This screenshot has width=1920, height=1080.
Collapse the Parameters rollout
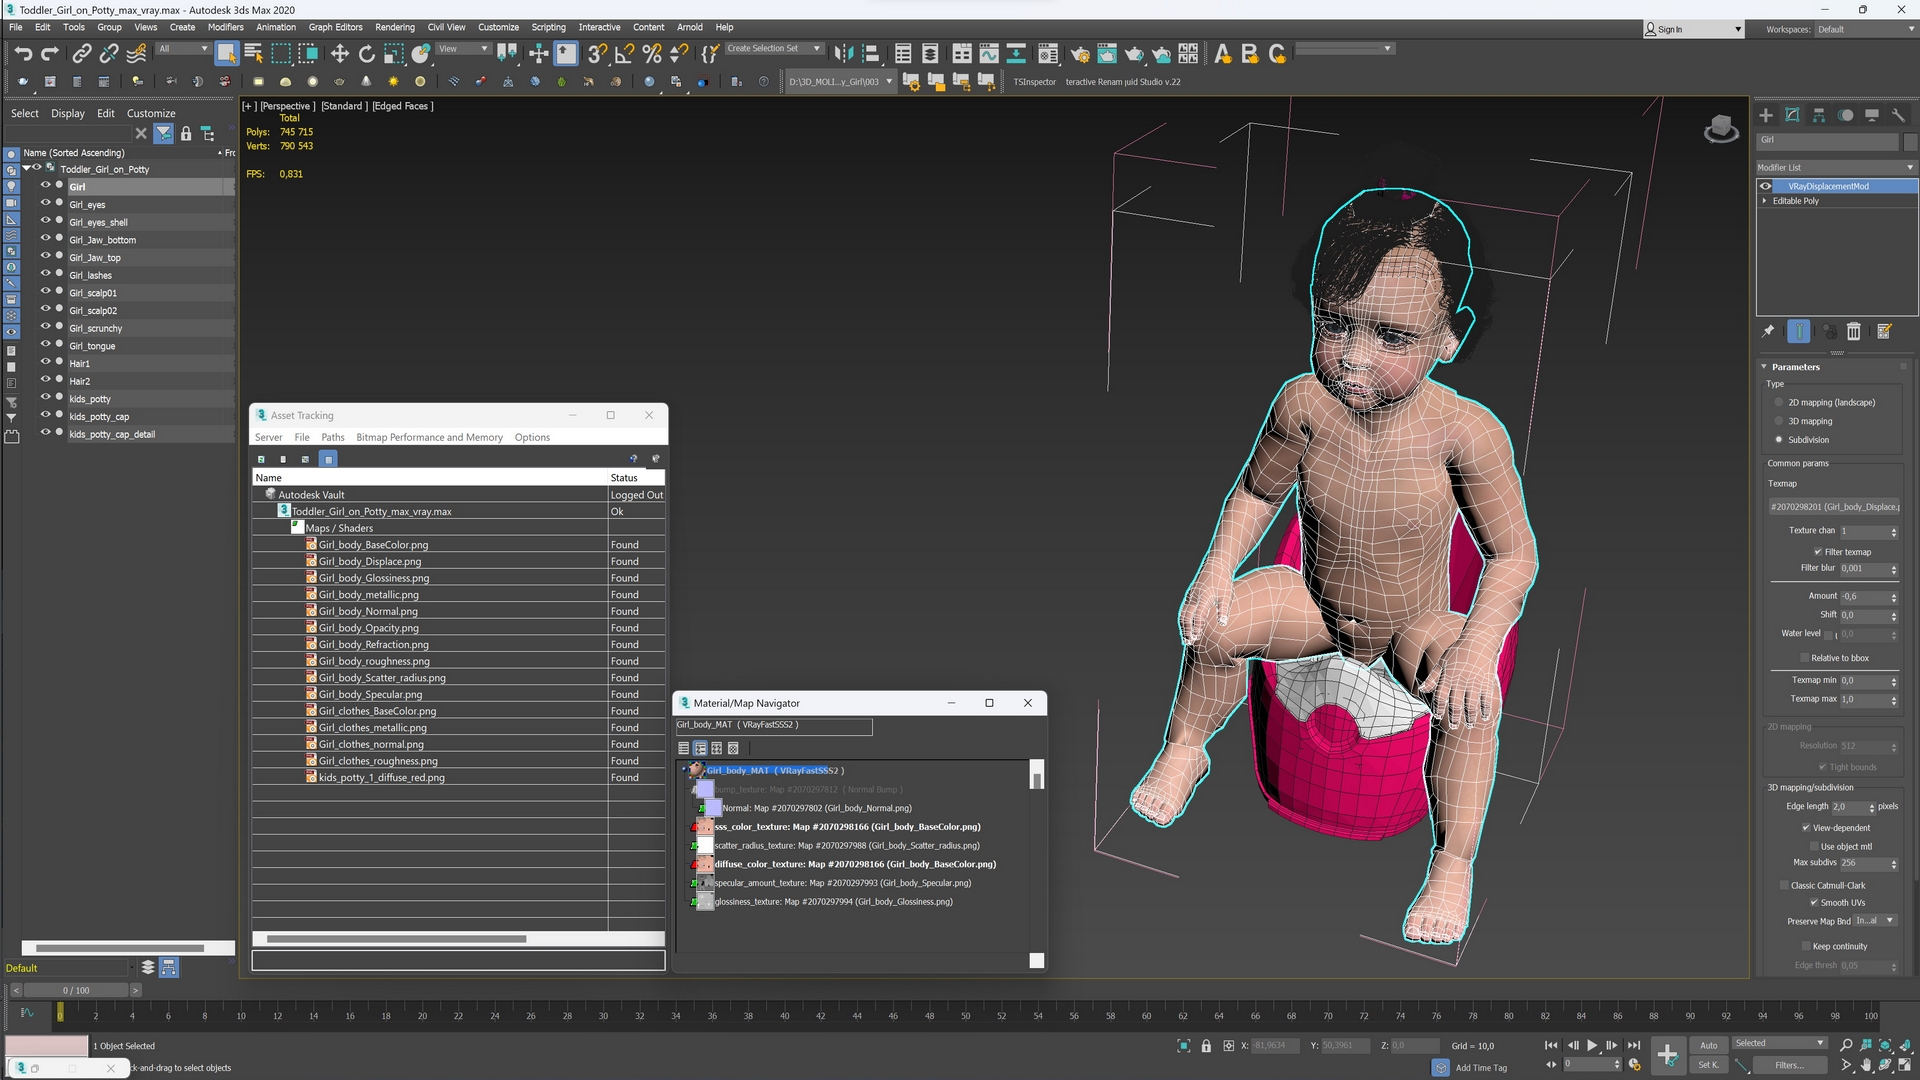[x=1795, y=367]
